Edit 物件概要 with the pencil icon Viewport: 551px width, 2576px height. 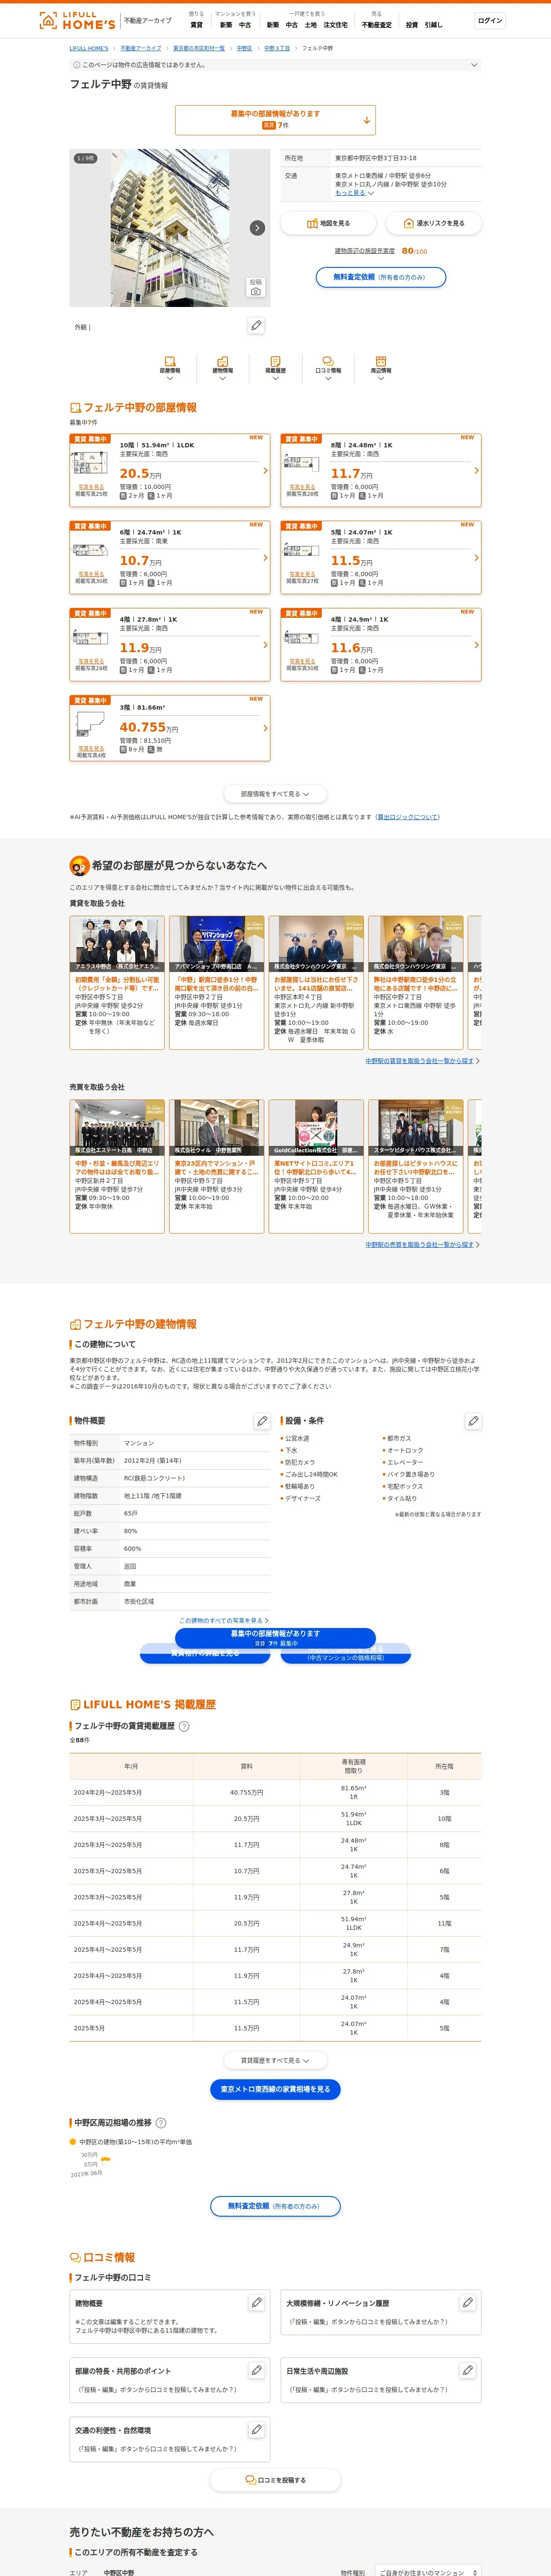point(262,1421)
